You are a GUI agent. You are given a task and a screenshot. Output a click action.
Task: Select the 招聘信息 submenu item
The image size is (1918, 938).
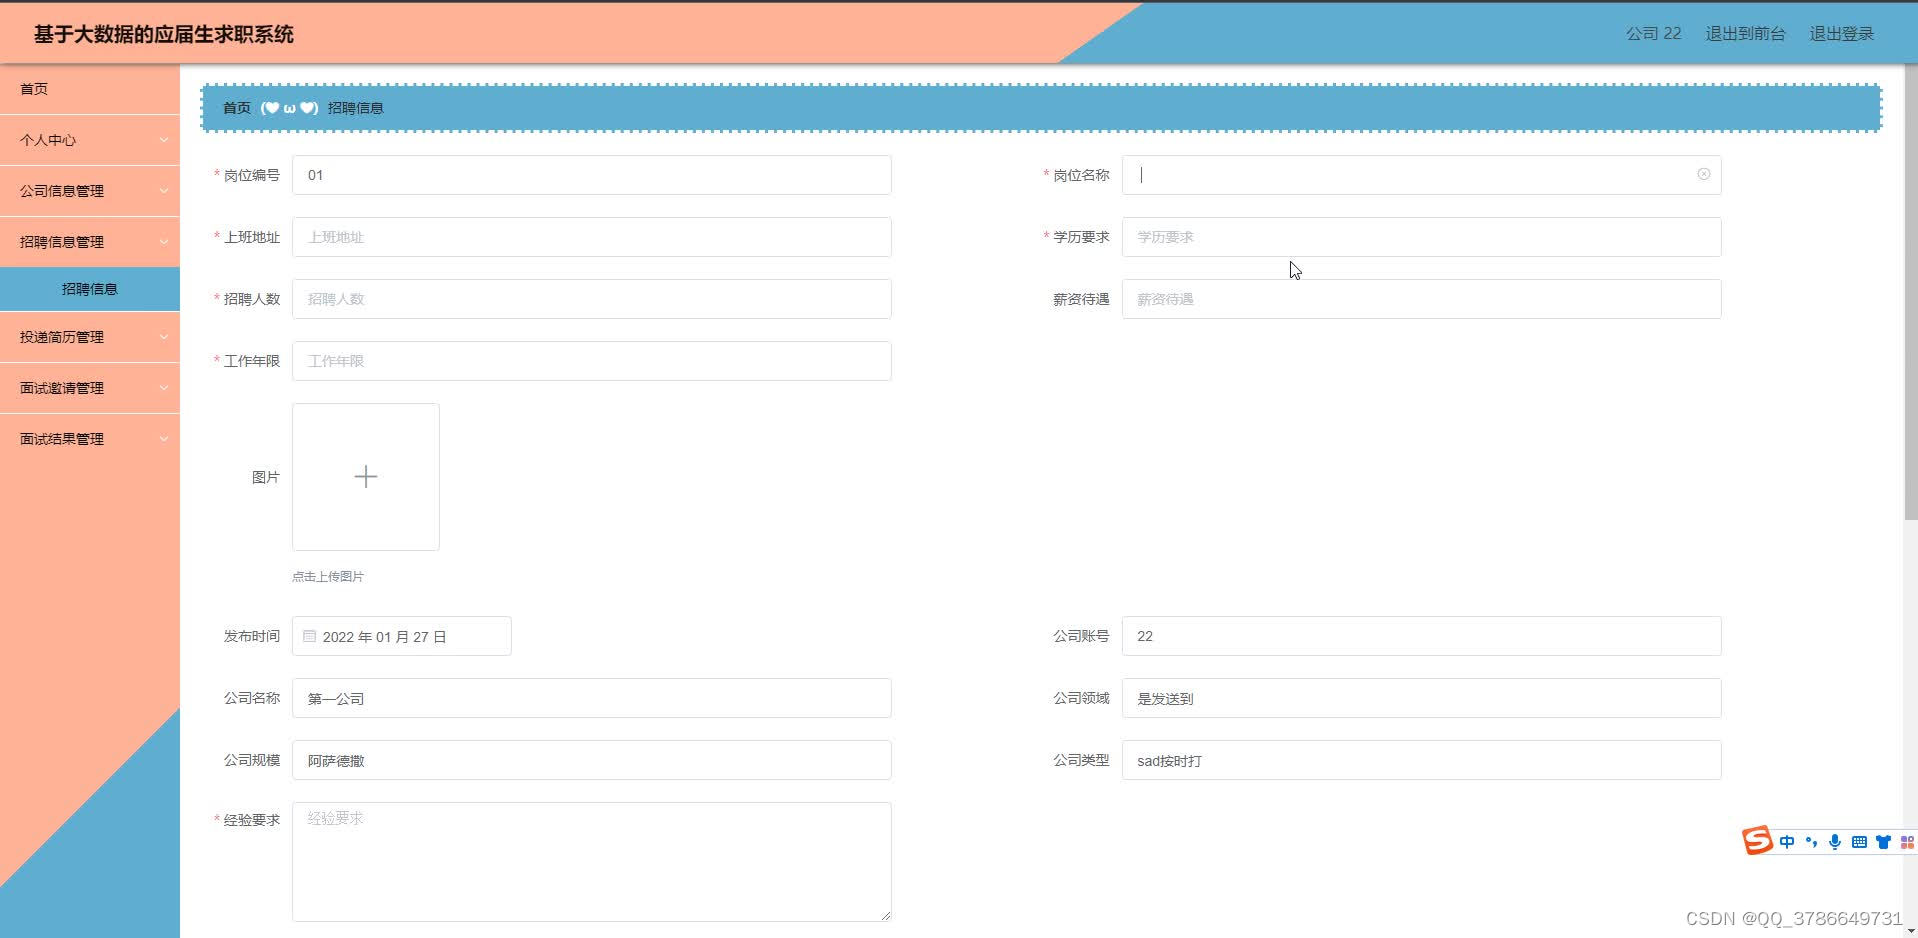pos(90,289)
